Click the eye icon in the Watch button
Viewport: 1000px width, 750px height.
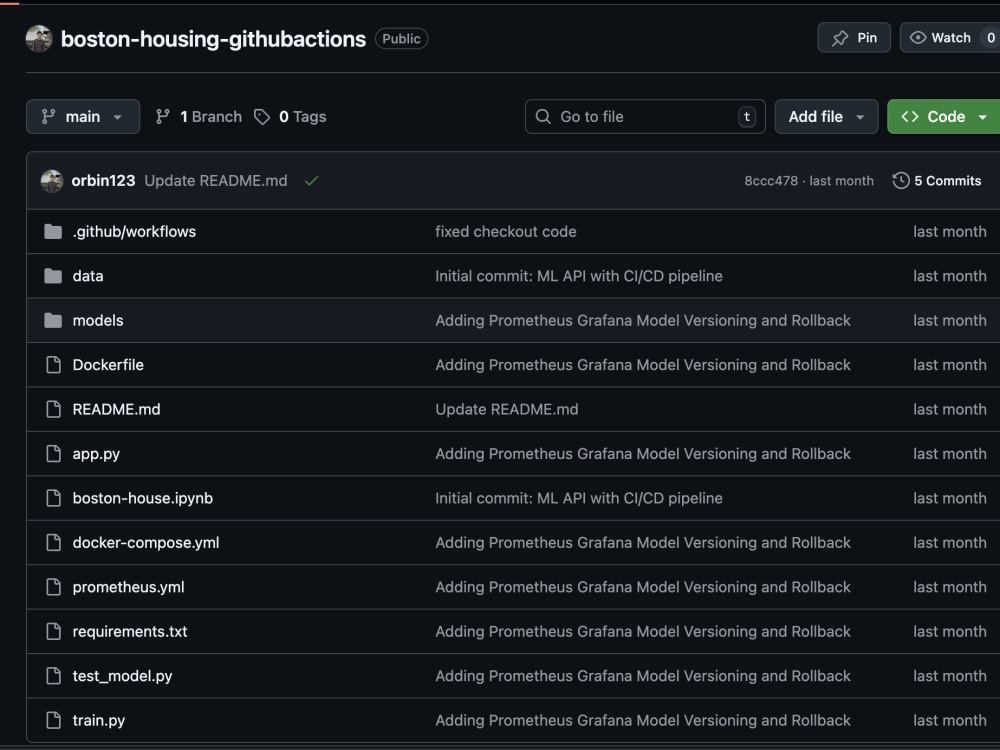click(918, 38)
